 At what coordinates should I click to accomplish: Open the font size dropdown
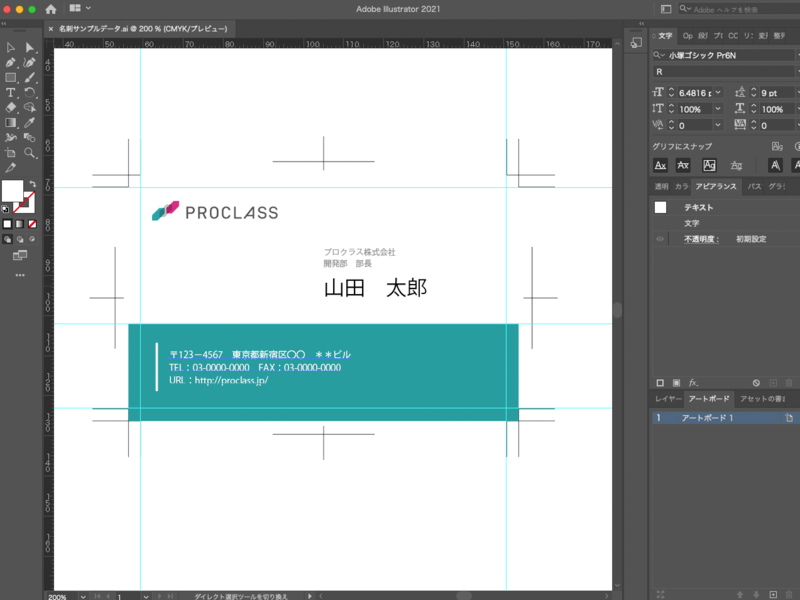click(x=716, y=93)
